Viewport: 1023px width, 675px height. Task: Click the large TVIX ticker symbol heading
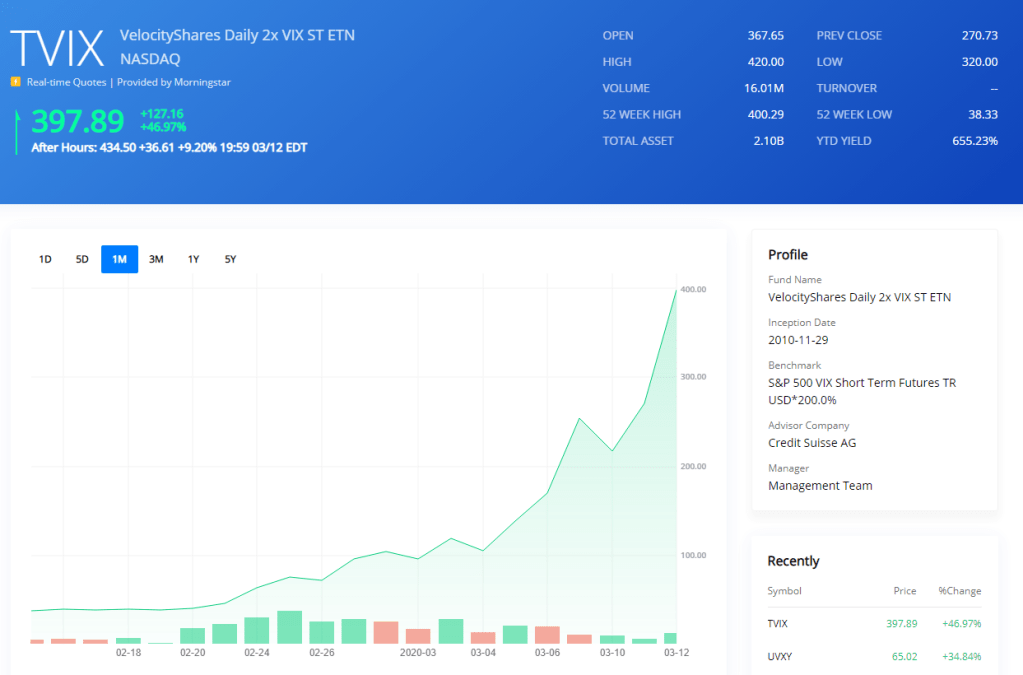[x=57, y=48]
